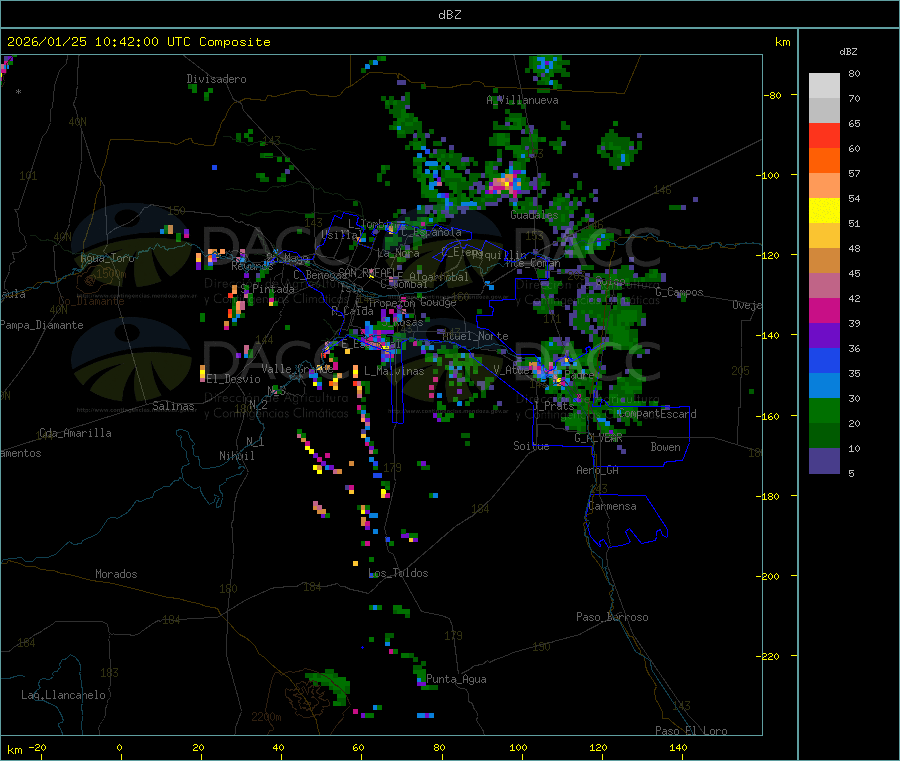Click the Cda_Amarilla label
Viewport: 900px width, 761px height.
[x=75, y=433]
